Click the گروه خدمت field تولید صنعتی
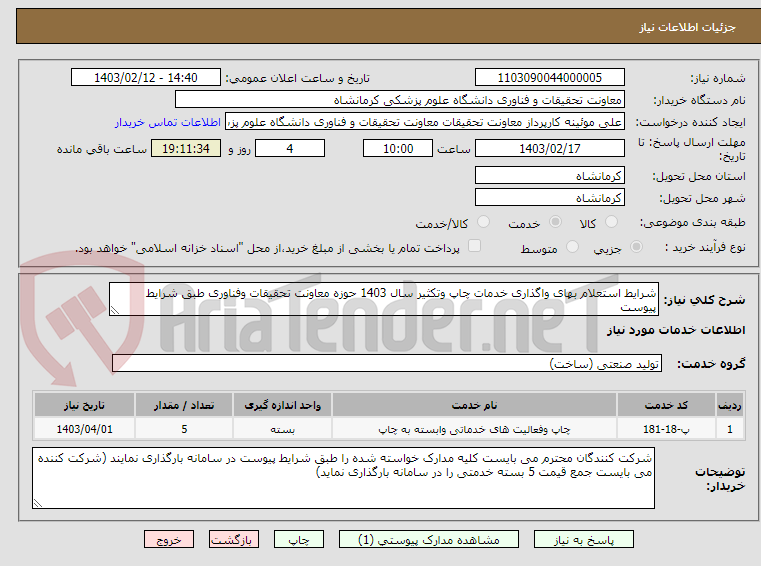761x566 pixels. (x=387, y=364)
